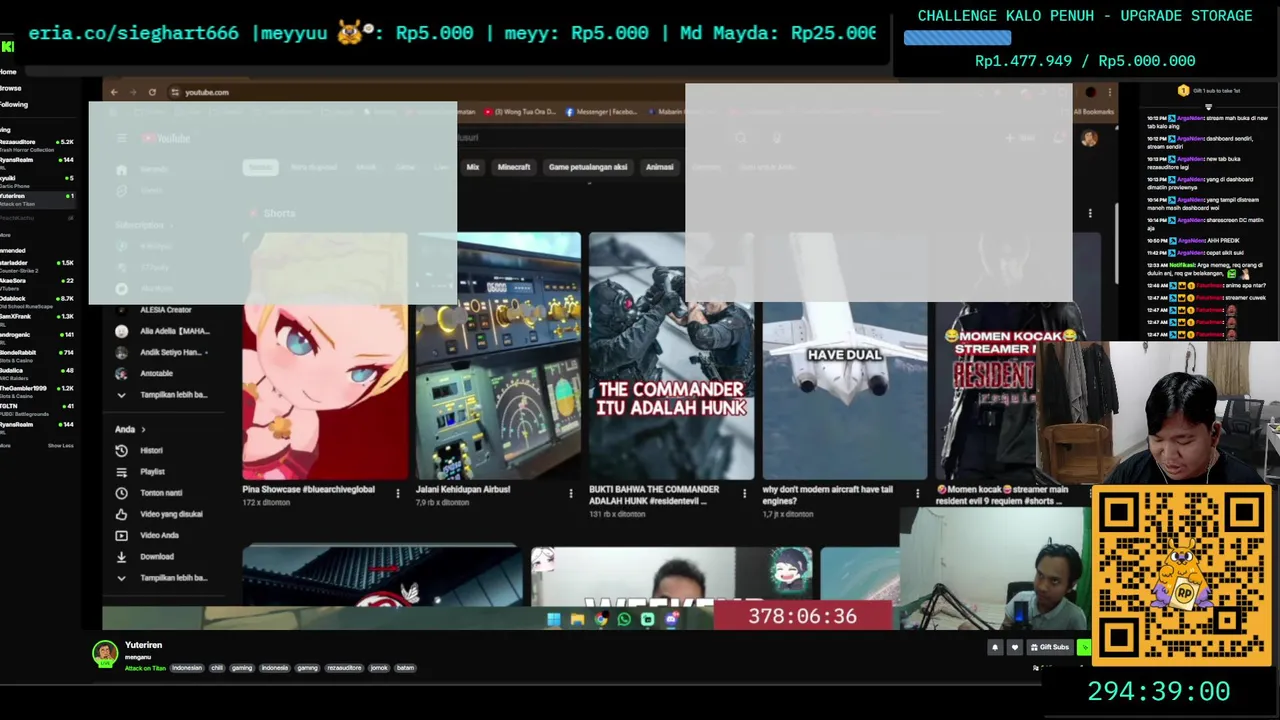The height and width of the screenshot is (720, 1280).
Task: Open All Bookmarks folder
Action: 1093,112
